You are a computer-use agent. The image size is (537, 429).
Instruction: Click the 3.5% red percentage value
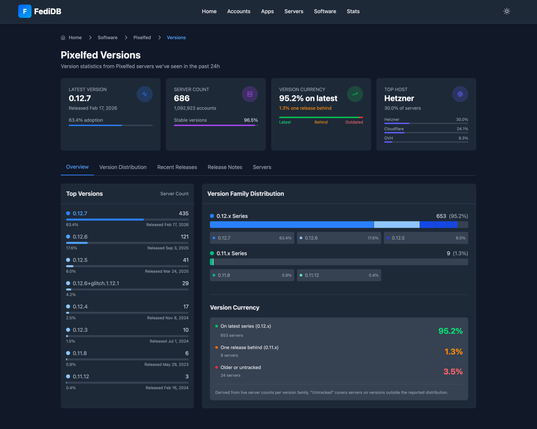click(453, 371)
